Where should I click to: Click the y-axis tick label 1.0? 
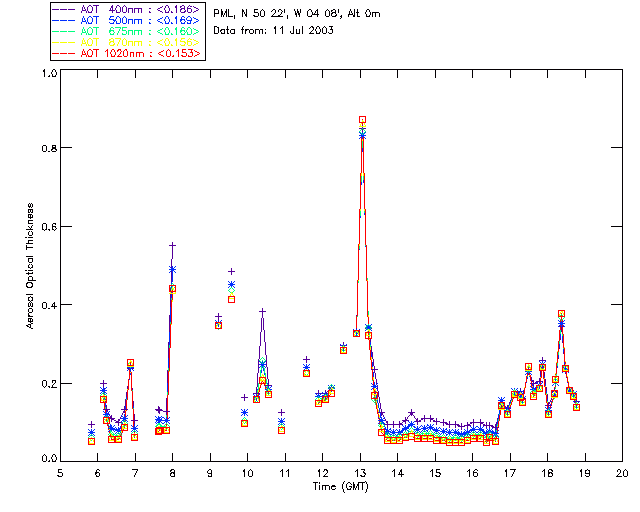pyautogui.click(x=49, y=73)
